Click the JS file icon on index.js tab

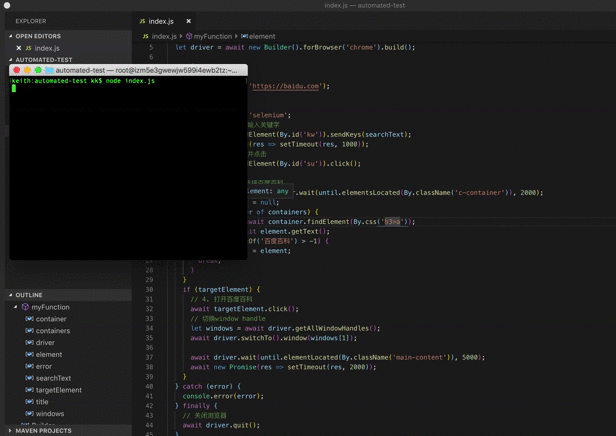[143, 21]
